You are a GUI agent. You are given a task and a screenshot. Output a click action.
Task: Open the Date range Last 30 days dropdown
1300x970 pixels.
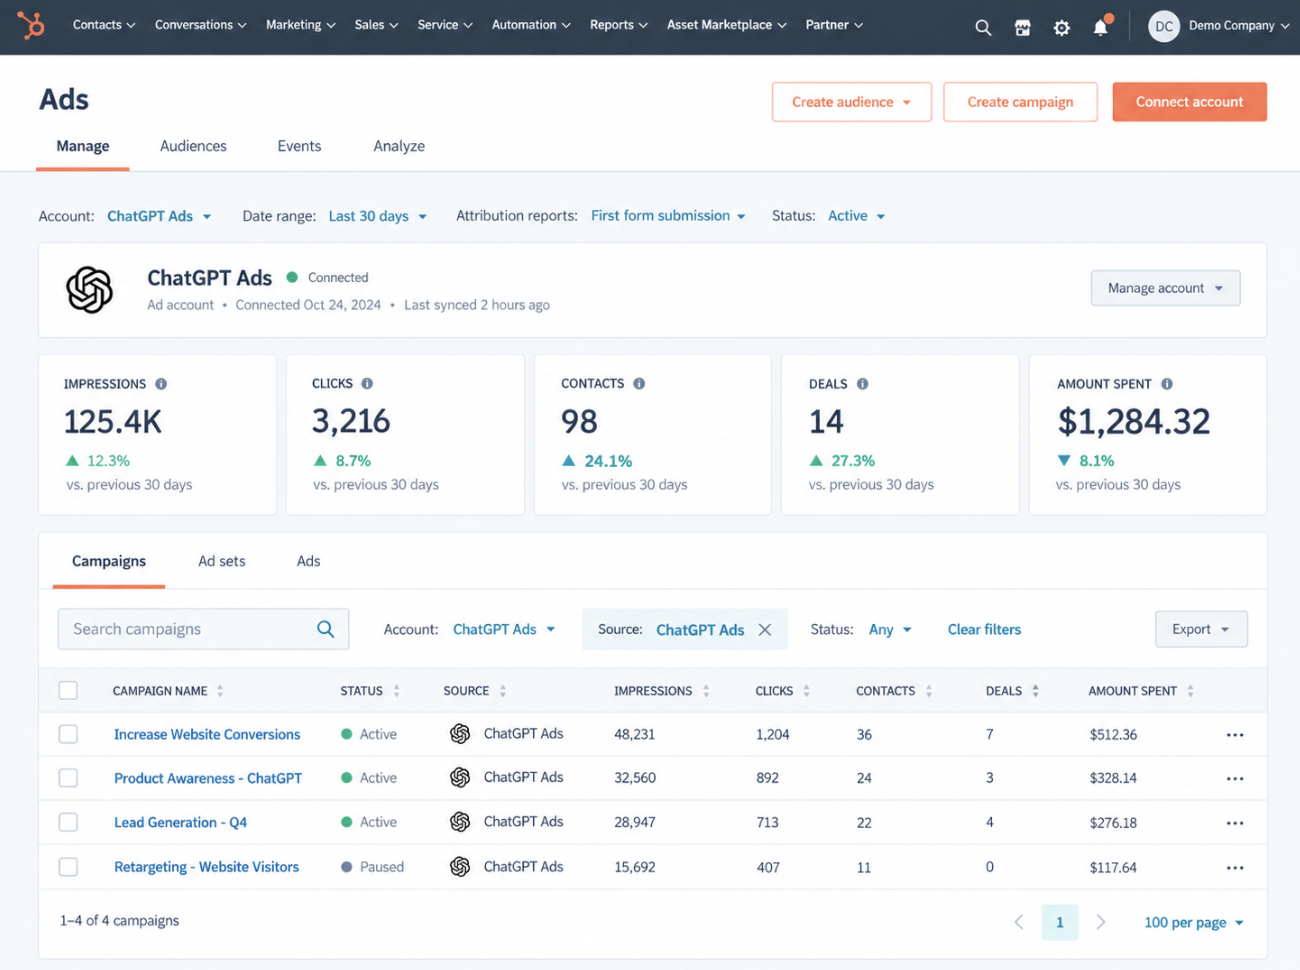tap(378, 216)
